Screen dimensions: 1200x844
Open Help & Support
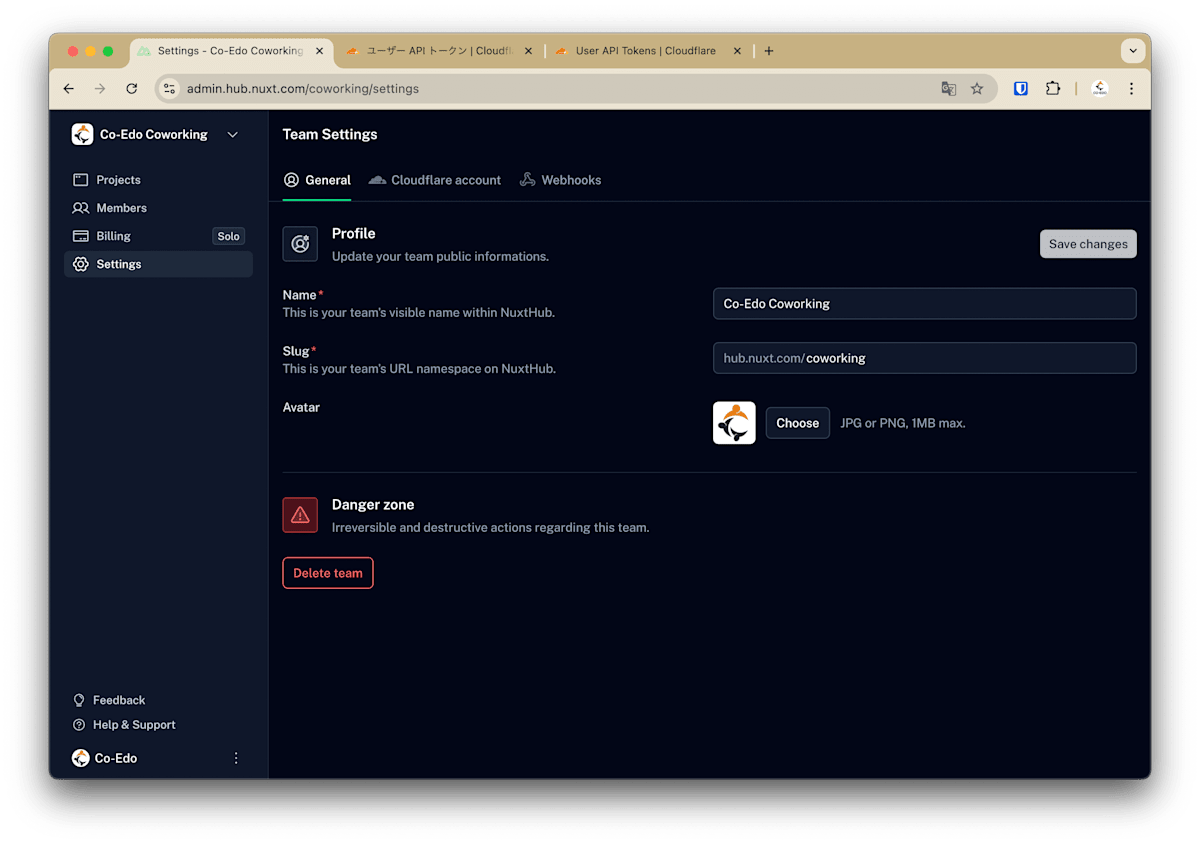tap(124, 725)
